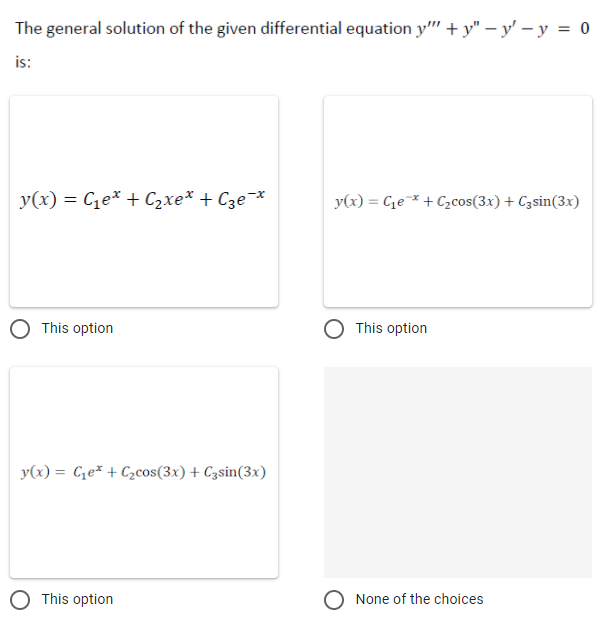The image size is (602, 634).
Task: Click 'This option' label under top-right card
Action: click(391, 328)
